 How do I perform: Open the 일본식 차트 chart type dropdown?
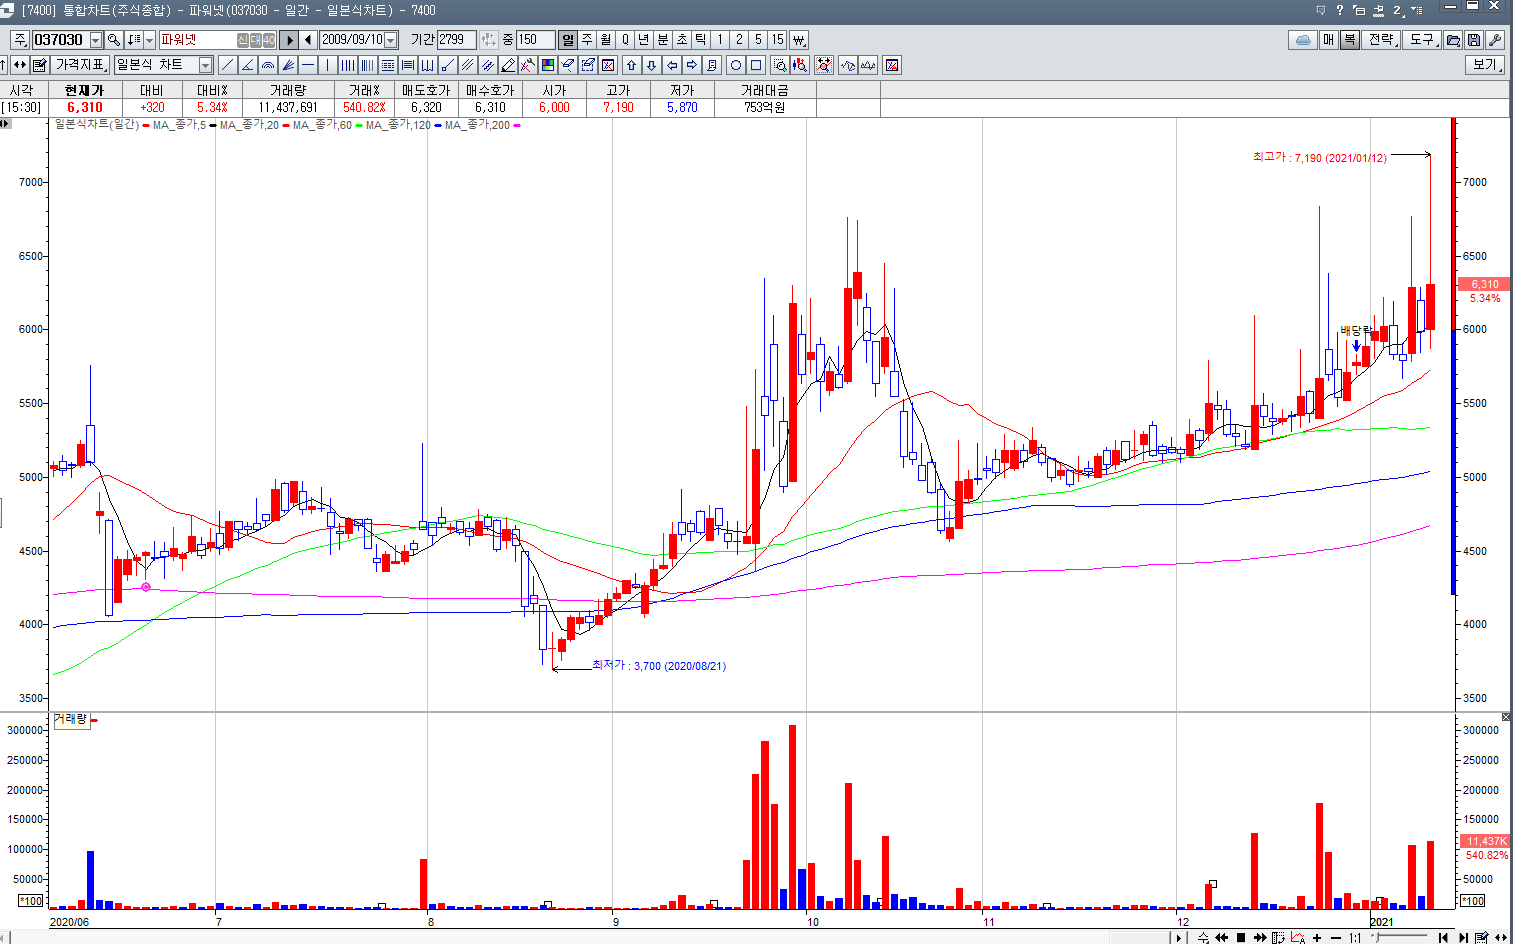205,65
